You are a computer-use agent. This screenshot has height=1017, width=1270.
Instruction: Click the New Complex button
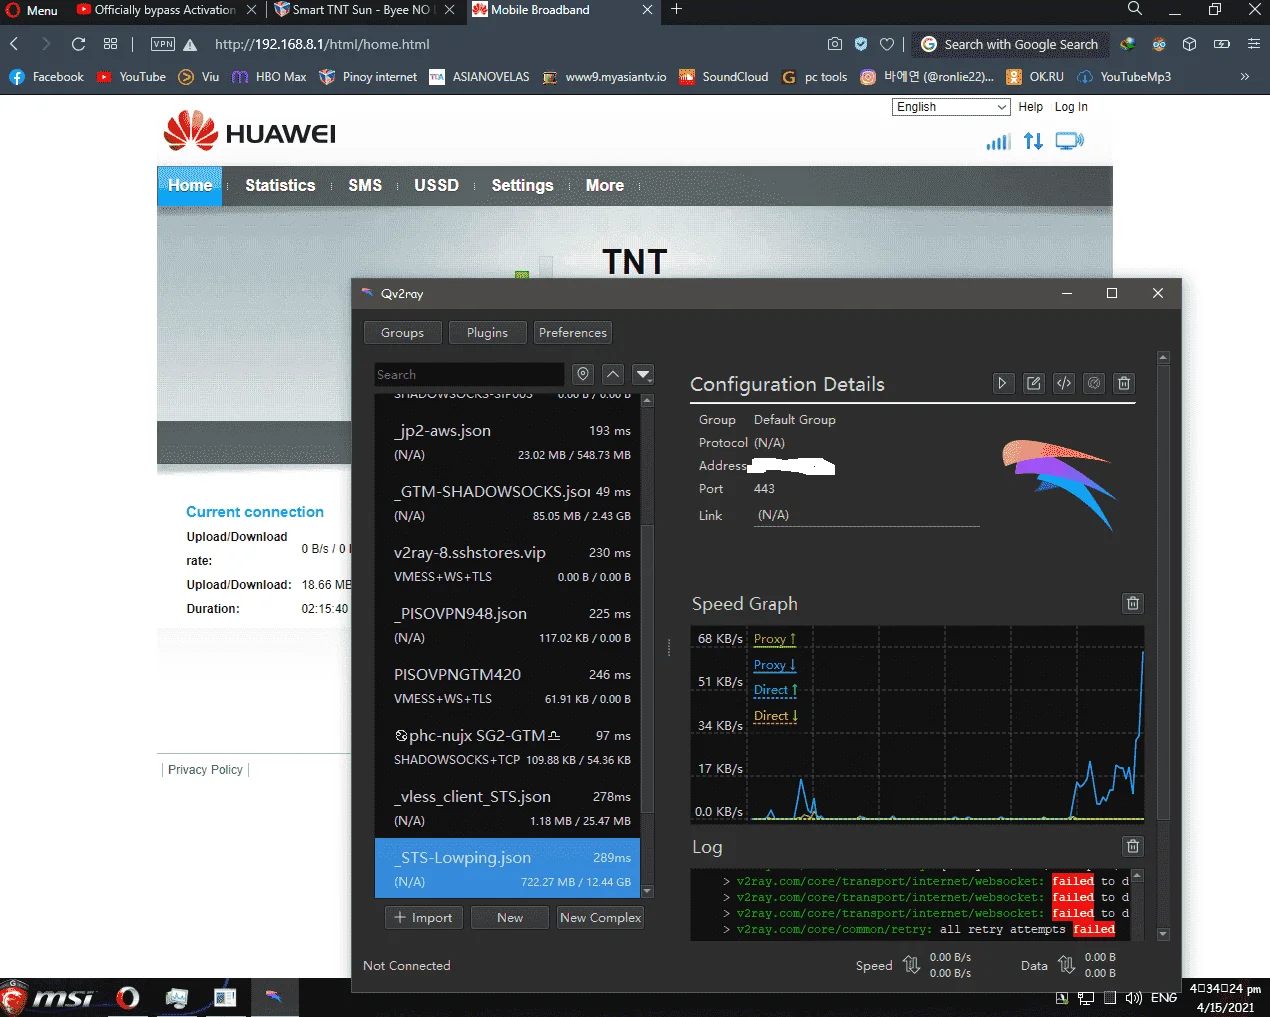[x=600, y=918]
